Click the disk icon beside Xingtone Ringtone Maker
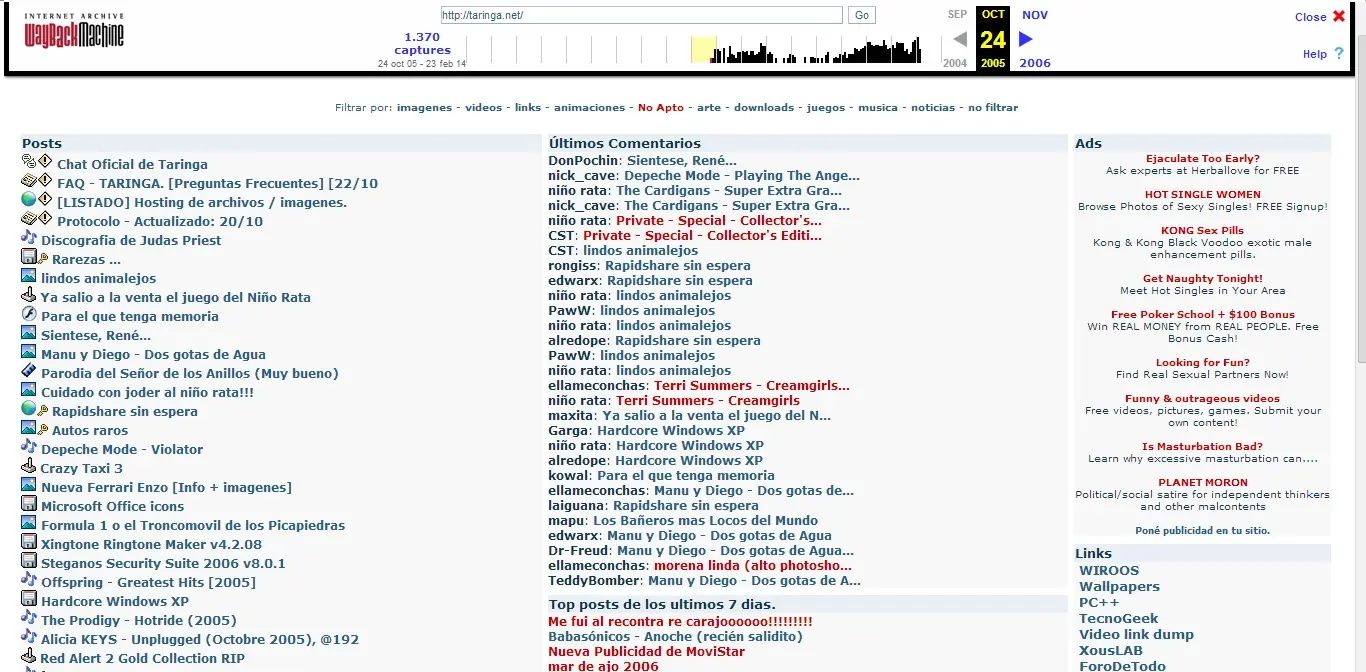This screenshot has width=1366, height=672. pyautogui.click(x=29, y=542)
